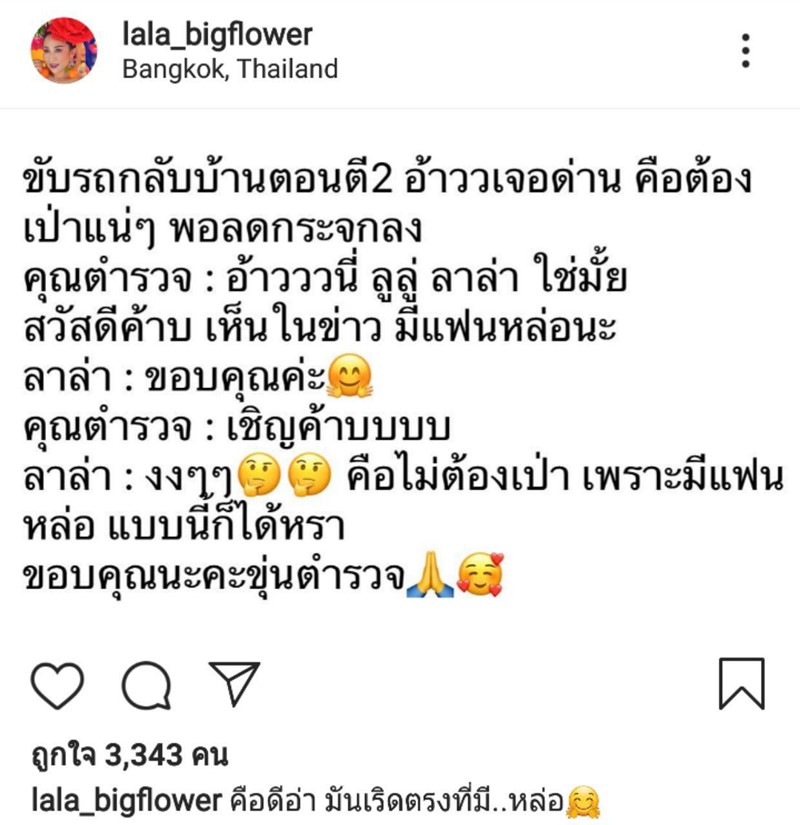Visit lala_bigflower profile from the header username
Image resolution: width=800 pixels, height=825 pixels.
217,35
